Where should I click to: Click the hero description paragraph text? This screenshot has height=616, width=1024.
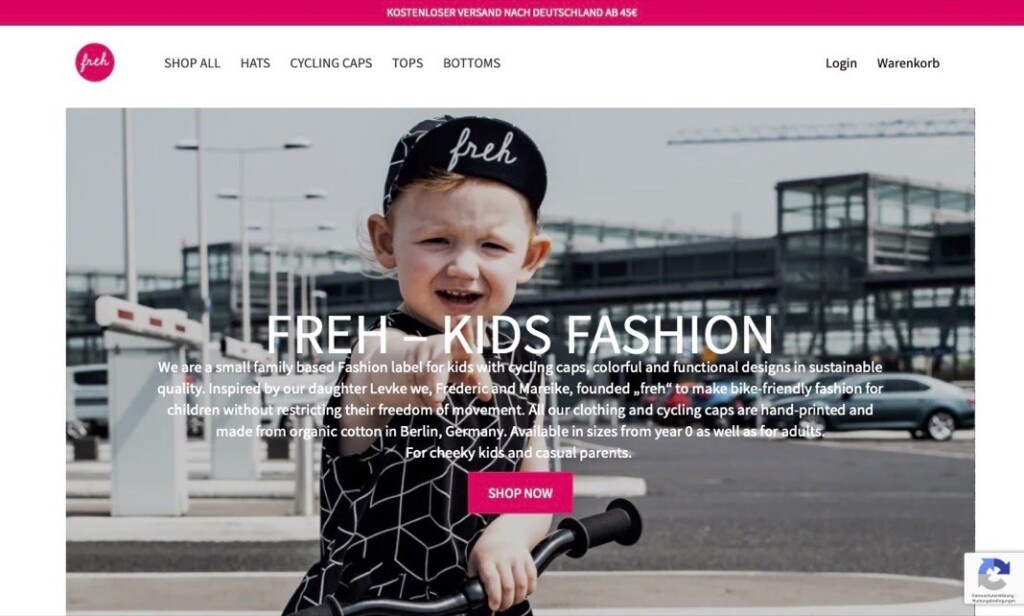pos(520,410)
